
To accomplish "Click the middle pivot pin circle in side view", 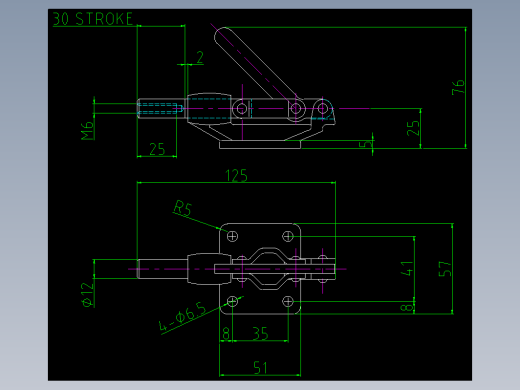I will click(x=296, y=109).
